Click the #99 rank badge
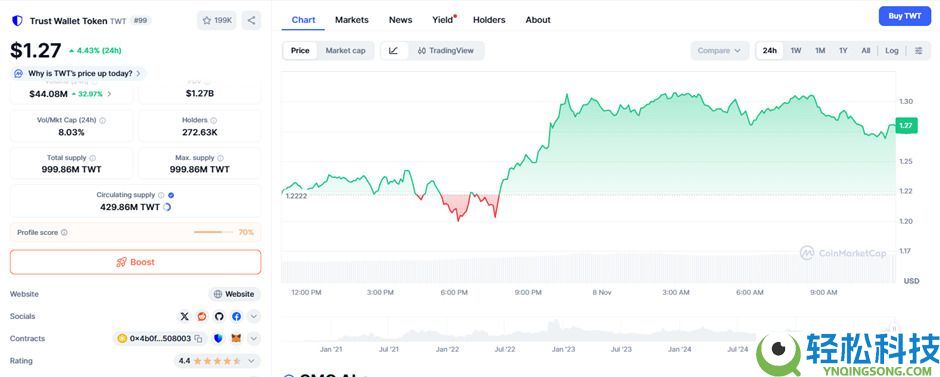The height and width of the screenshot is (377, 940). pyautogui.click(x=141, y=20)
